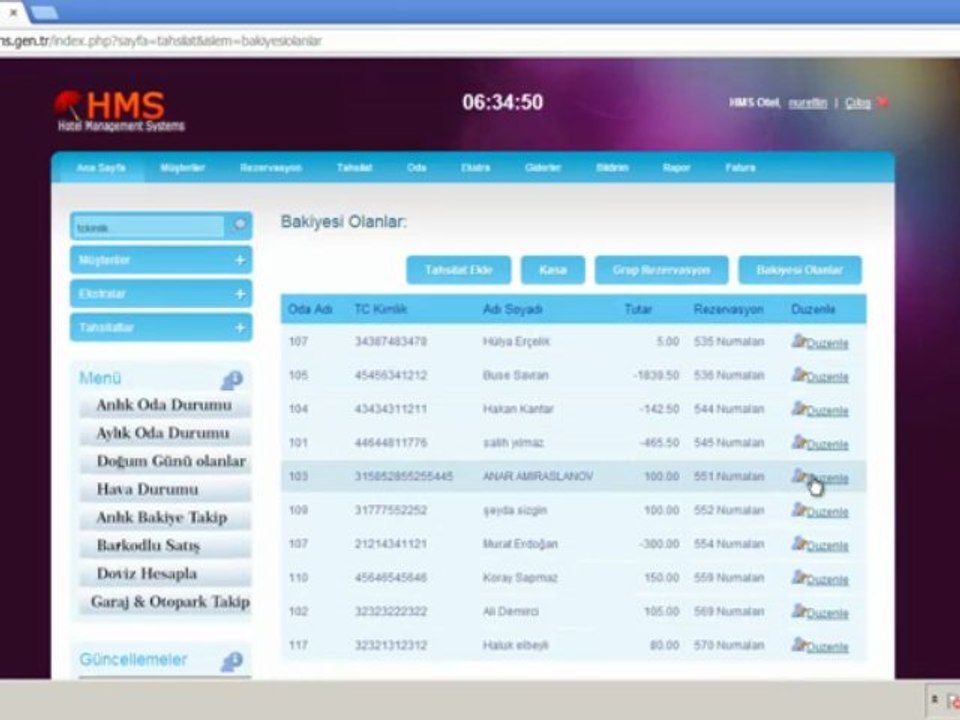Edit Ali Demirci's row via Düzenle
This screenshot has width=960, height=720.
click(820, 612)
